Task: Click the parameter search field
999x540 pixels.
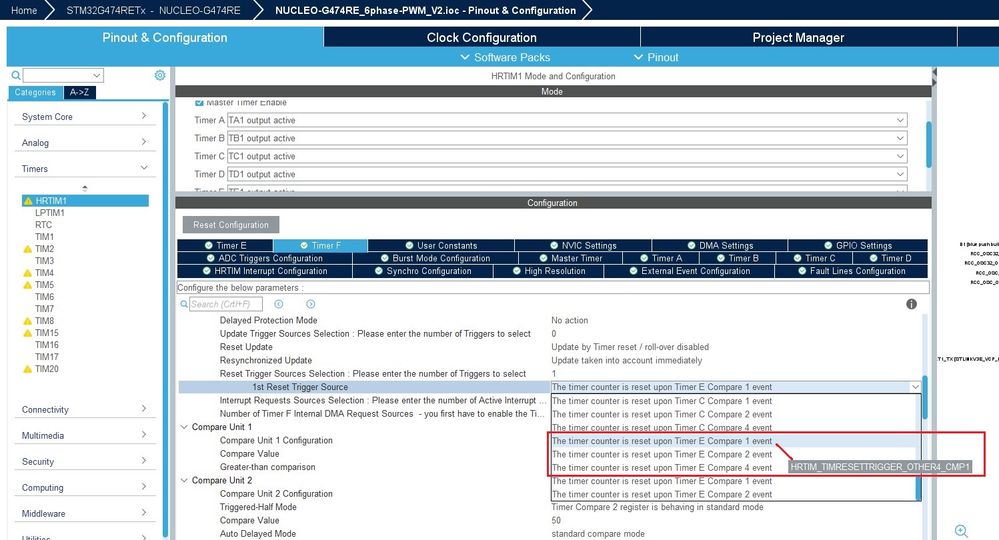Action: (x=226, y=304)
